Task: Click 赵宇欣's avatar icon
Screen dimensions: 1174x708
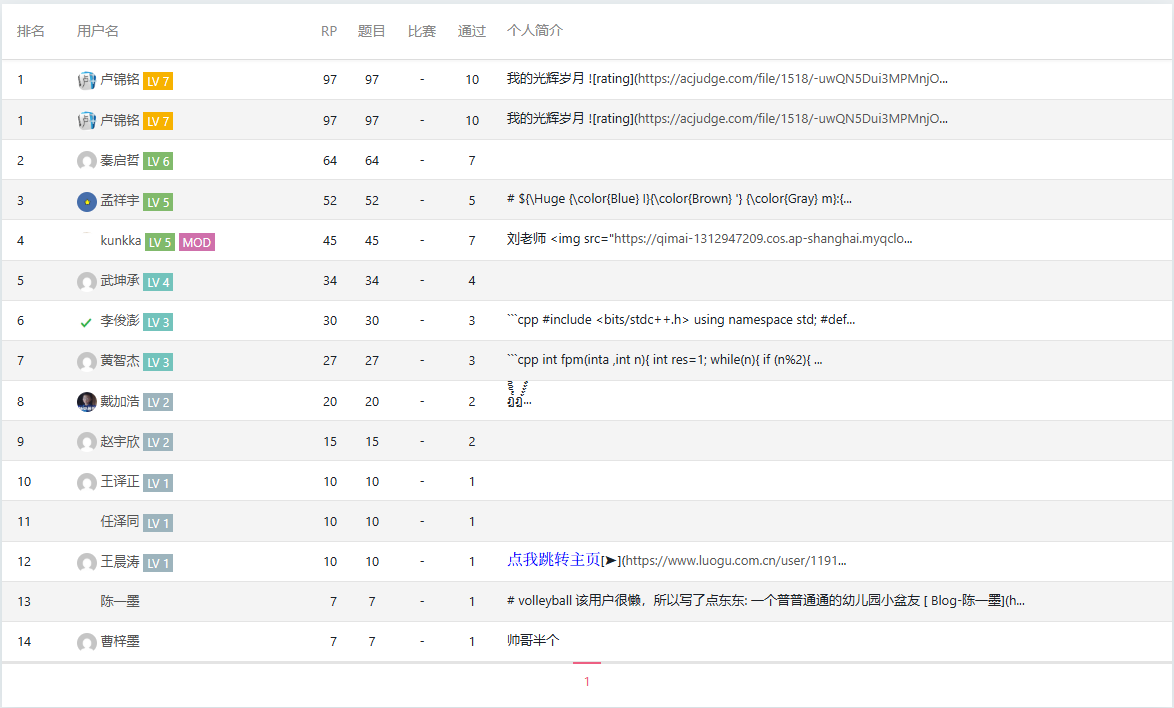Action: pos(87,441)
